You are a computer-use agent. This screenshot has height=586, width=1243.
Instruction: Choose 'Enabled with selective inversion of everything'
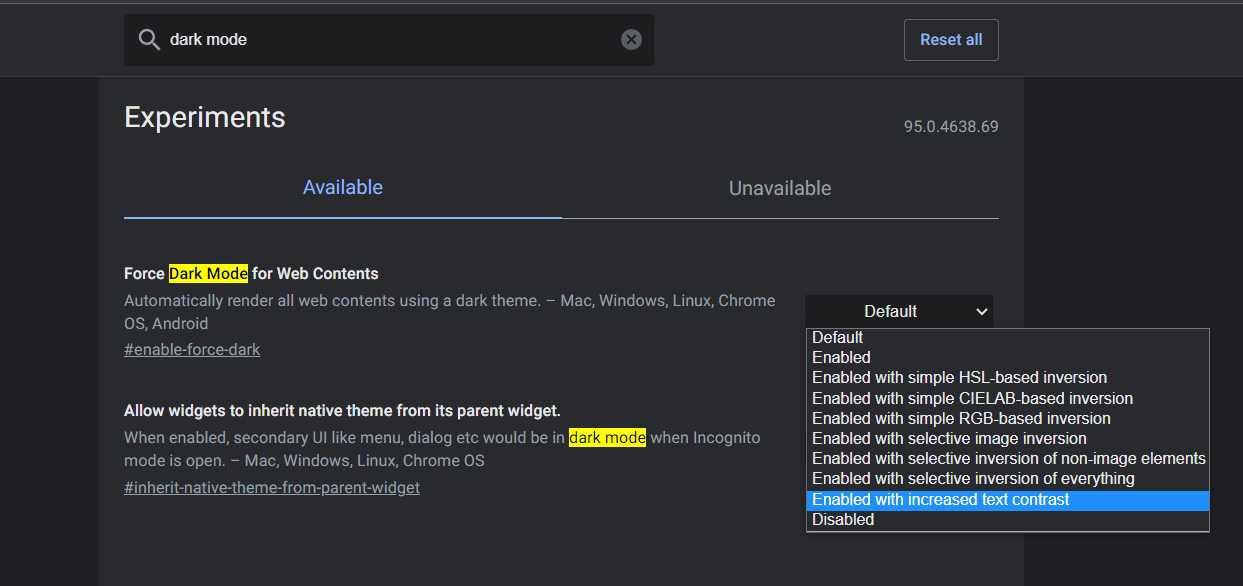coord(948,478)
